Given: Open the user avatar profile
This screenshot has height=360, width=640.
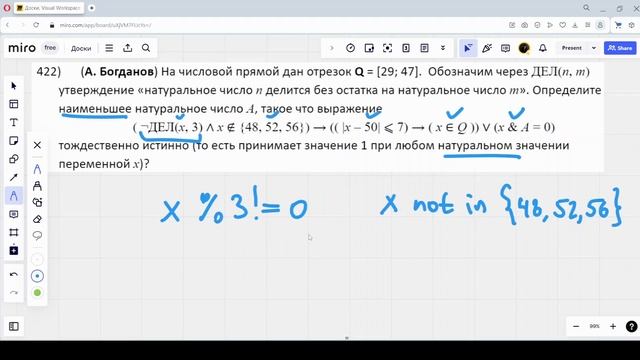Looking at the screenshot, I should click(524, 48).
